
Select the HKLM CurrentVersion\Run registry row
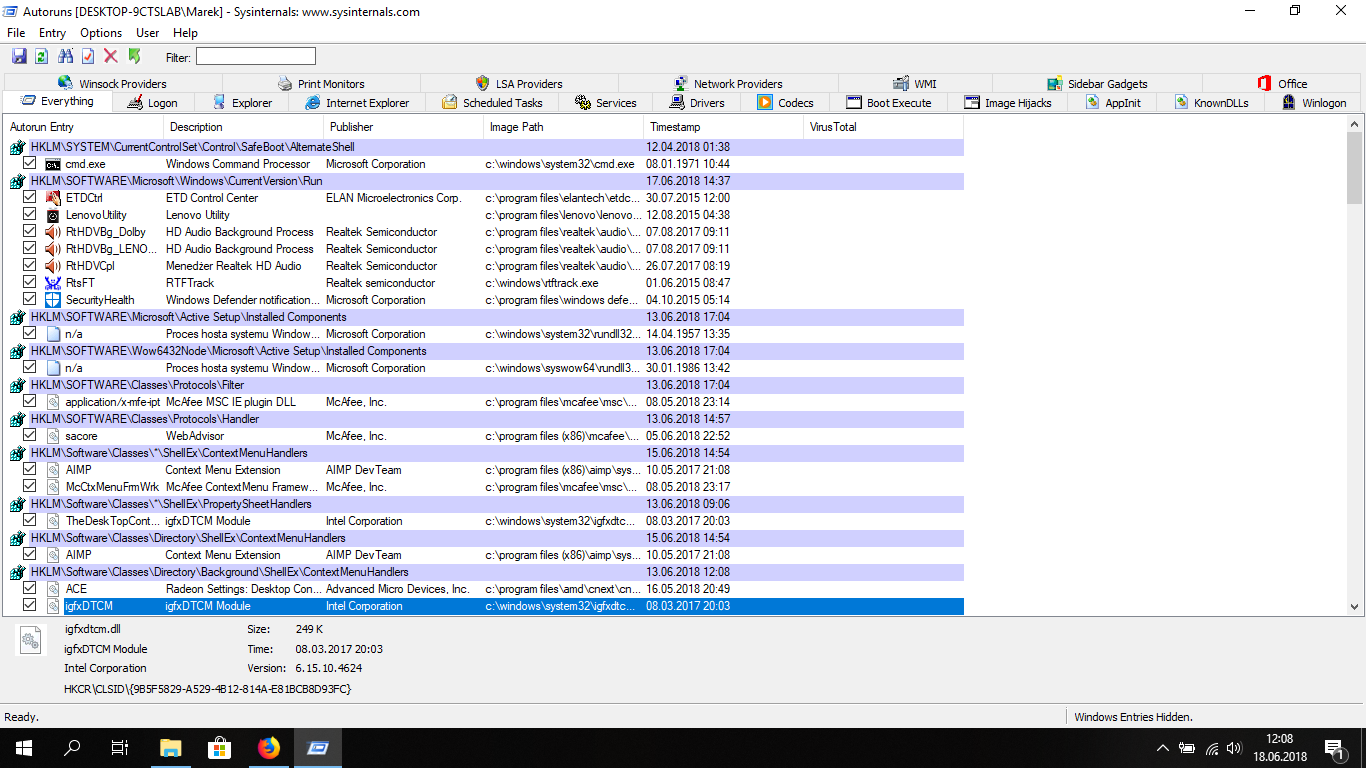486,181
